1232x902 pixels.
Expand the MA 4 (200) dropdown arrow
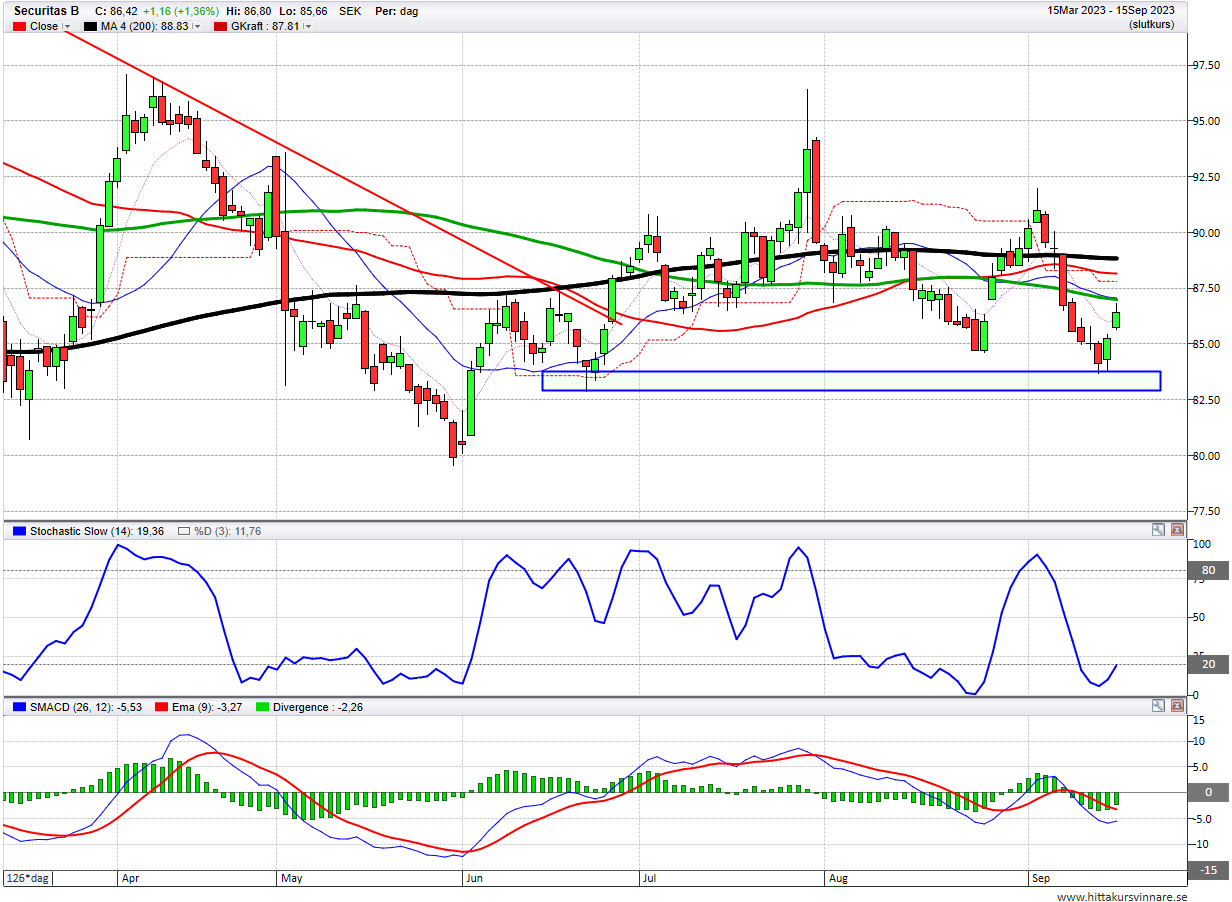click(x=196, y=27)
